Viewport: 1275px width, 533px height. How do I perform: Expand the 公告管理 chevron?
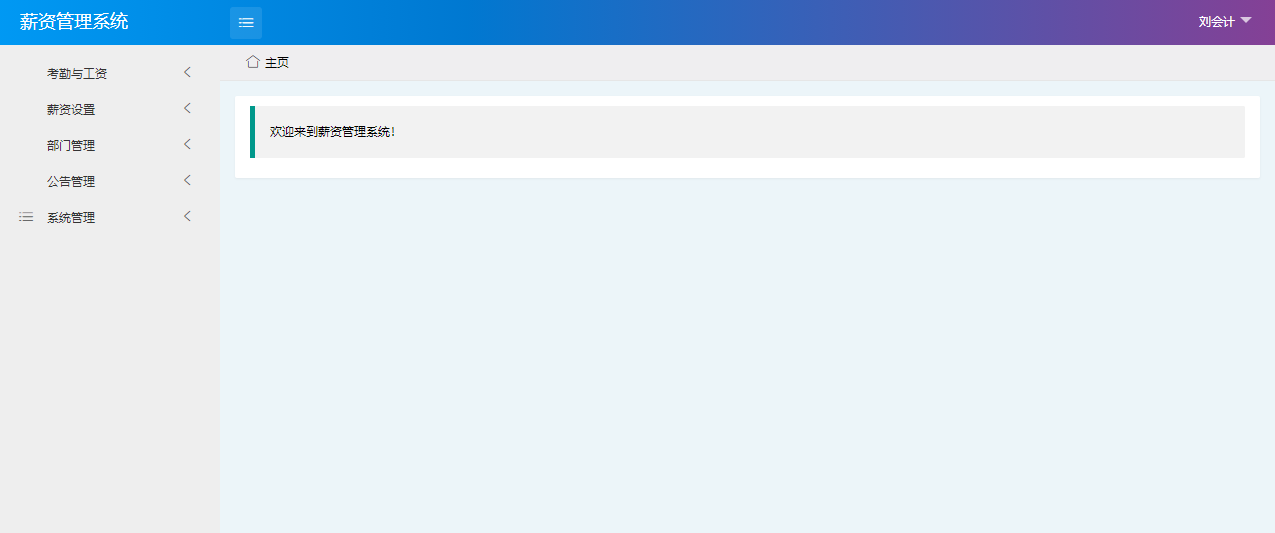click(x=187, y=180)
